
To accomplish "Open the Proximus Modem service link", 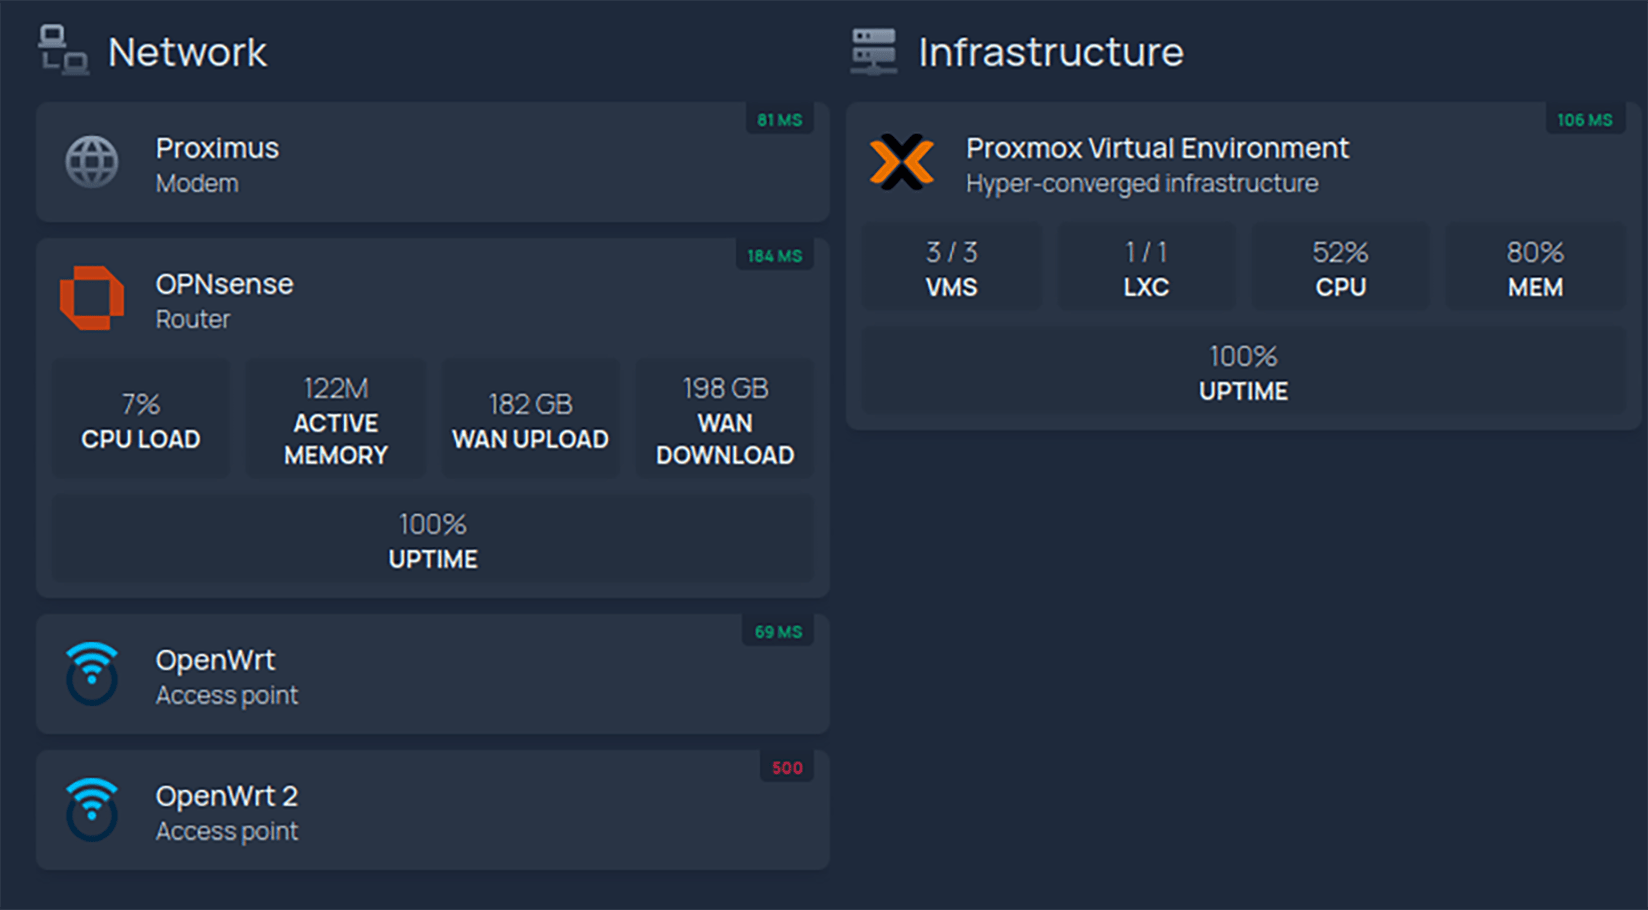I will point(217,149).
